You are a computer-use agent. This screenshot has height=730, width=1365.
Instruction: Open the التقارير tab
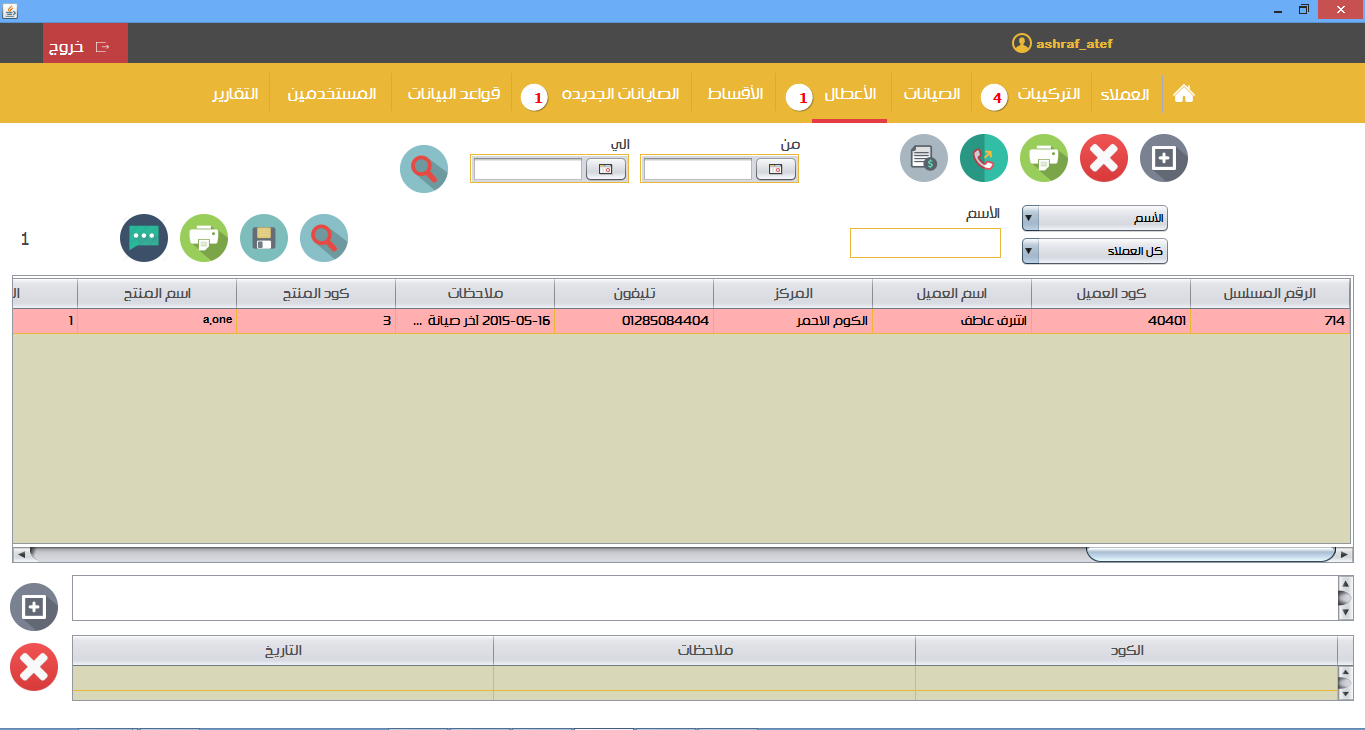[235, 94]
